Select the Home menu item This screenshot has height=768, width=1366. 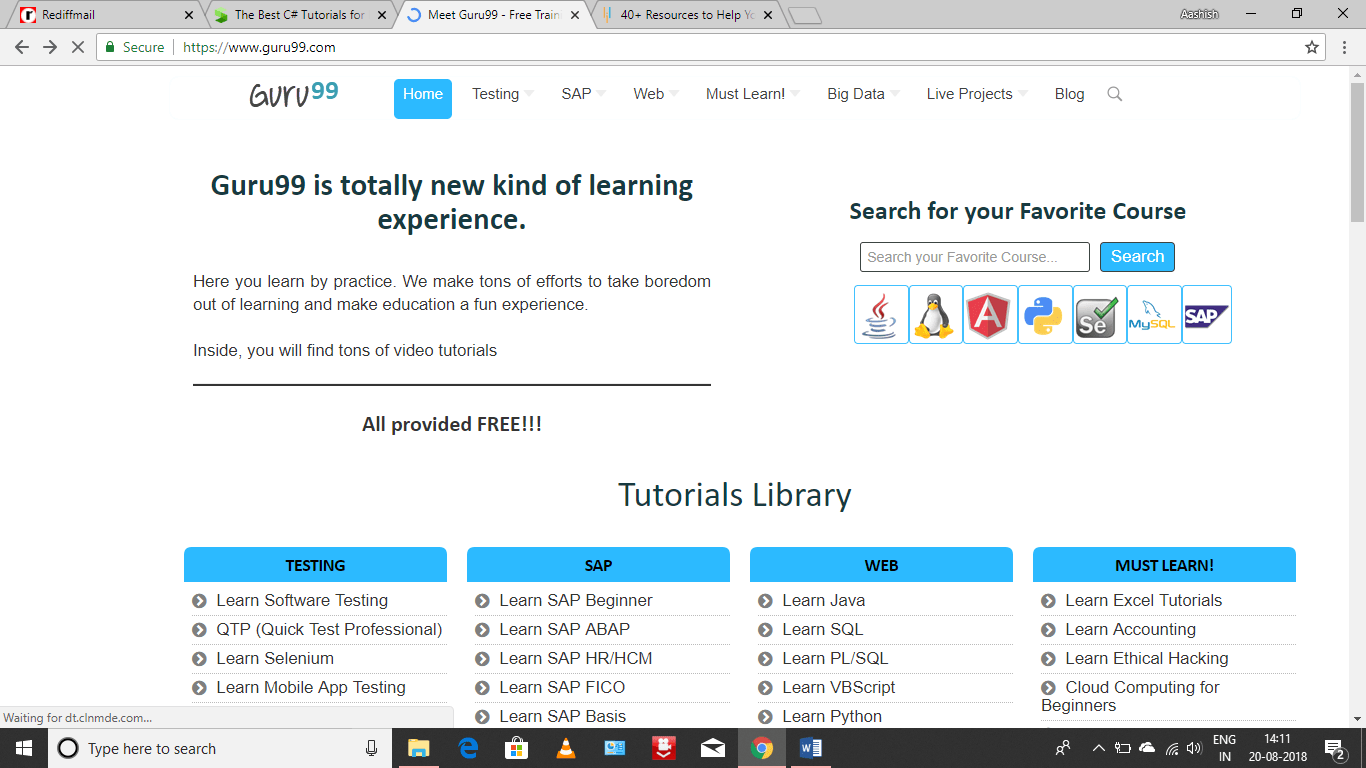point(422,94)
